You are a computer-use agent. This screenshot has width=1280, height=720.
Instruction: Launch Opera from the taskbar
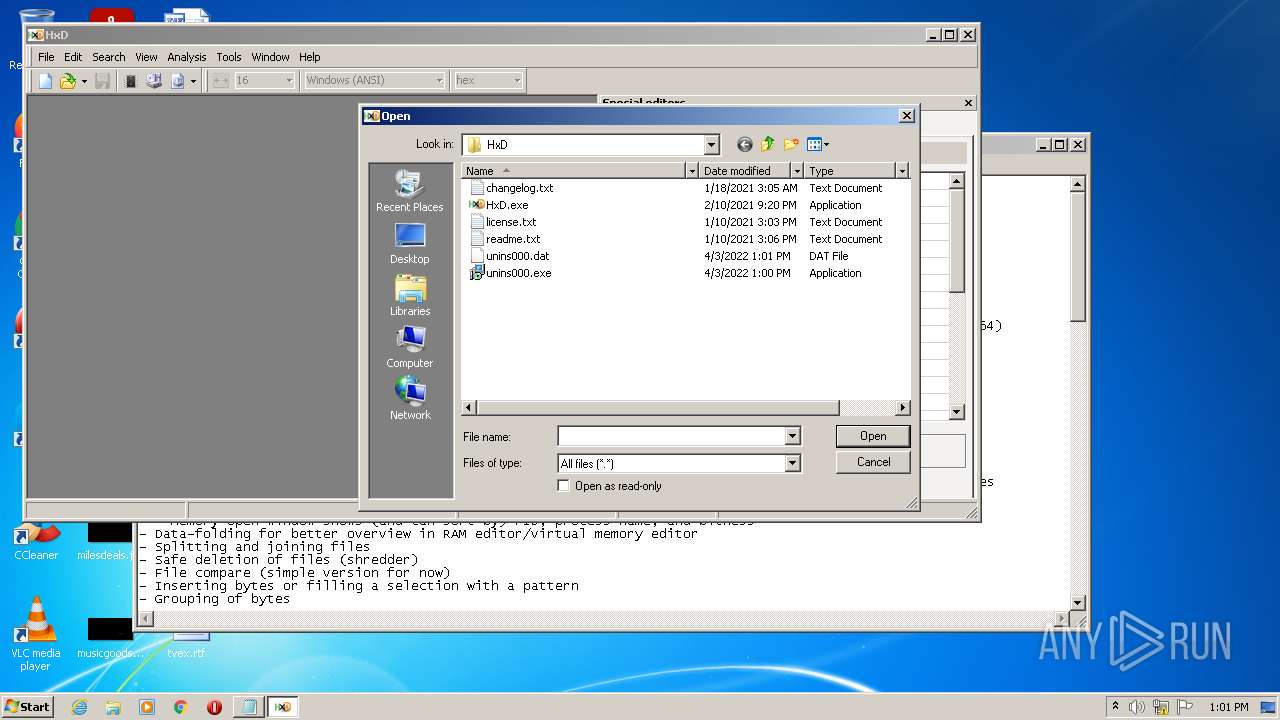(214, 707)
